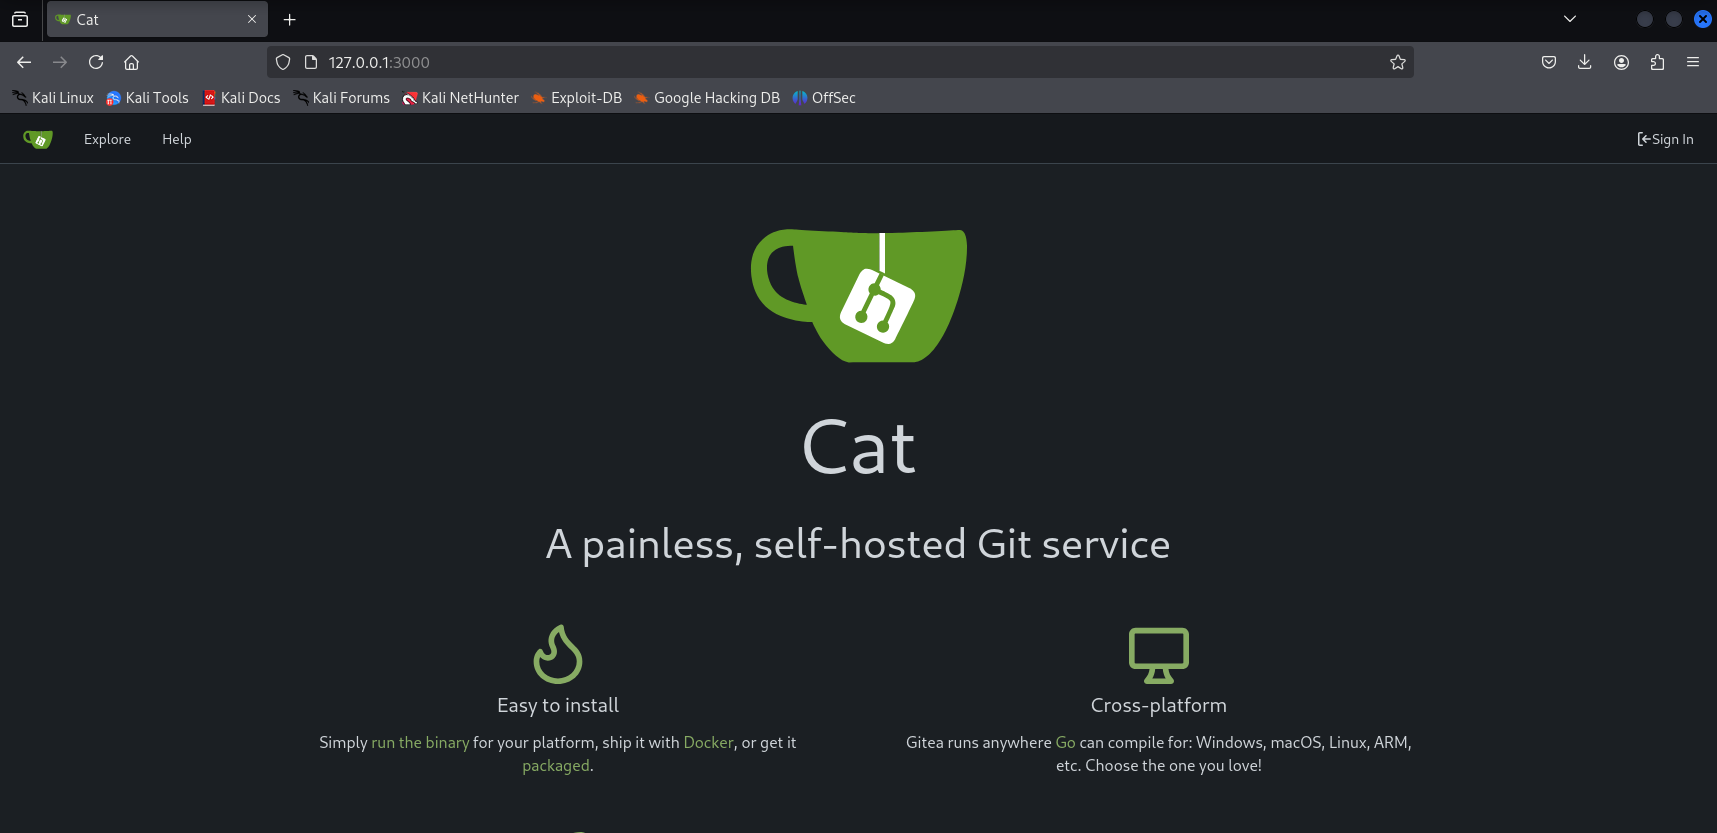Reload the current page
The width and height of the screenshot is (1717, 833).
point(96,62)
